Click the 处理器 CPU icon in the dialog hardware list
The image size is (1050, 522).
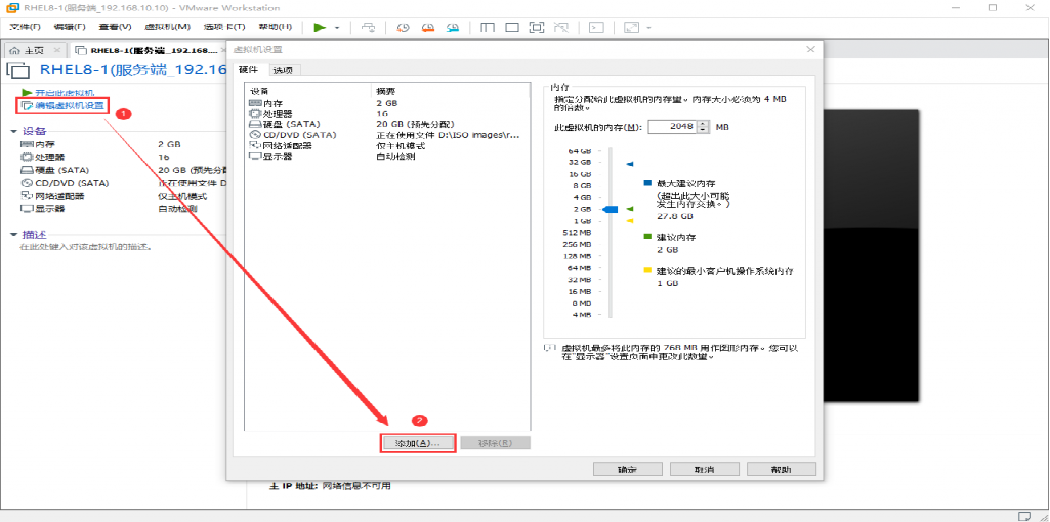255,114
